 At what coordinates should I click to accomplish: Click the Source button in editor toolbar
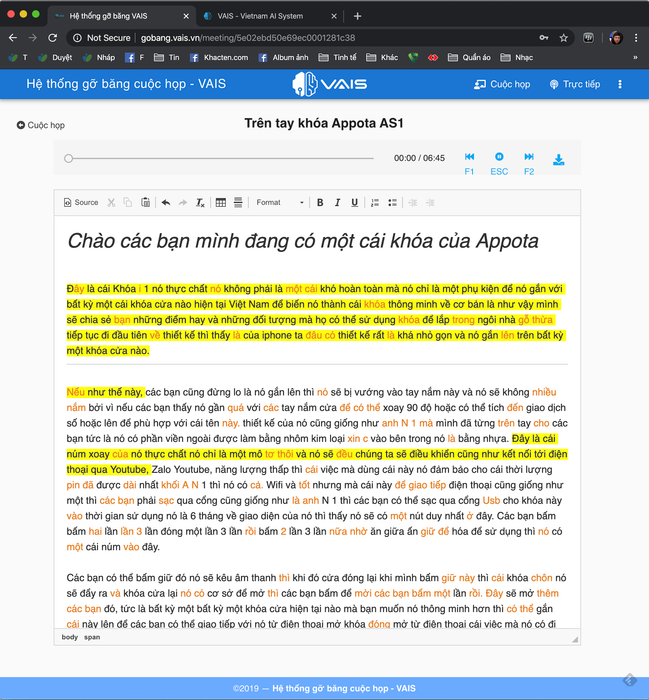[x=81, y=202]
